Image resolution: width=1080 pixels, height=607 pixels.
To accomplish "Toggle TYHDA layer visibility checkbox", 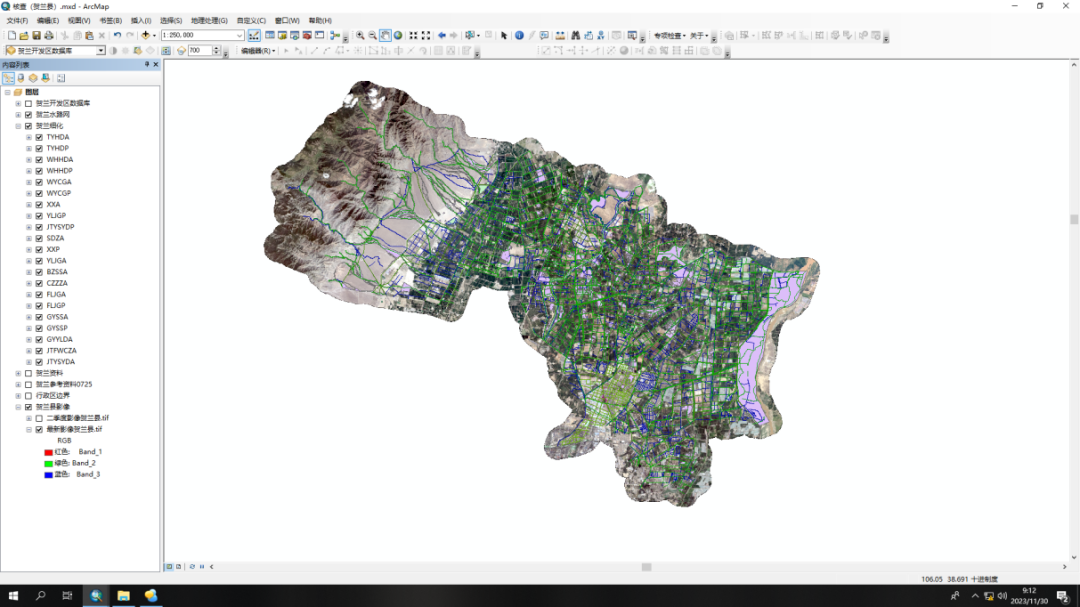I will tap(39, 137).
